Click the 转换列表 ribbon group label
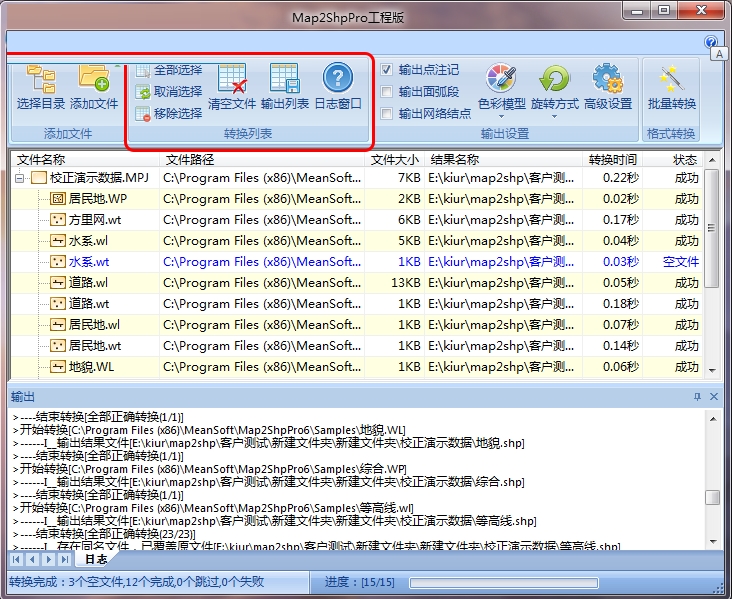The image size is (736, 599). 248,134
